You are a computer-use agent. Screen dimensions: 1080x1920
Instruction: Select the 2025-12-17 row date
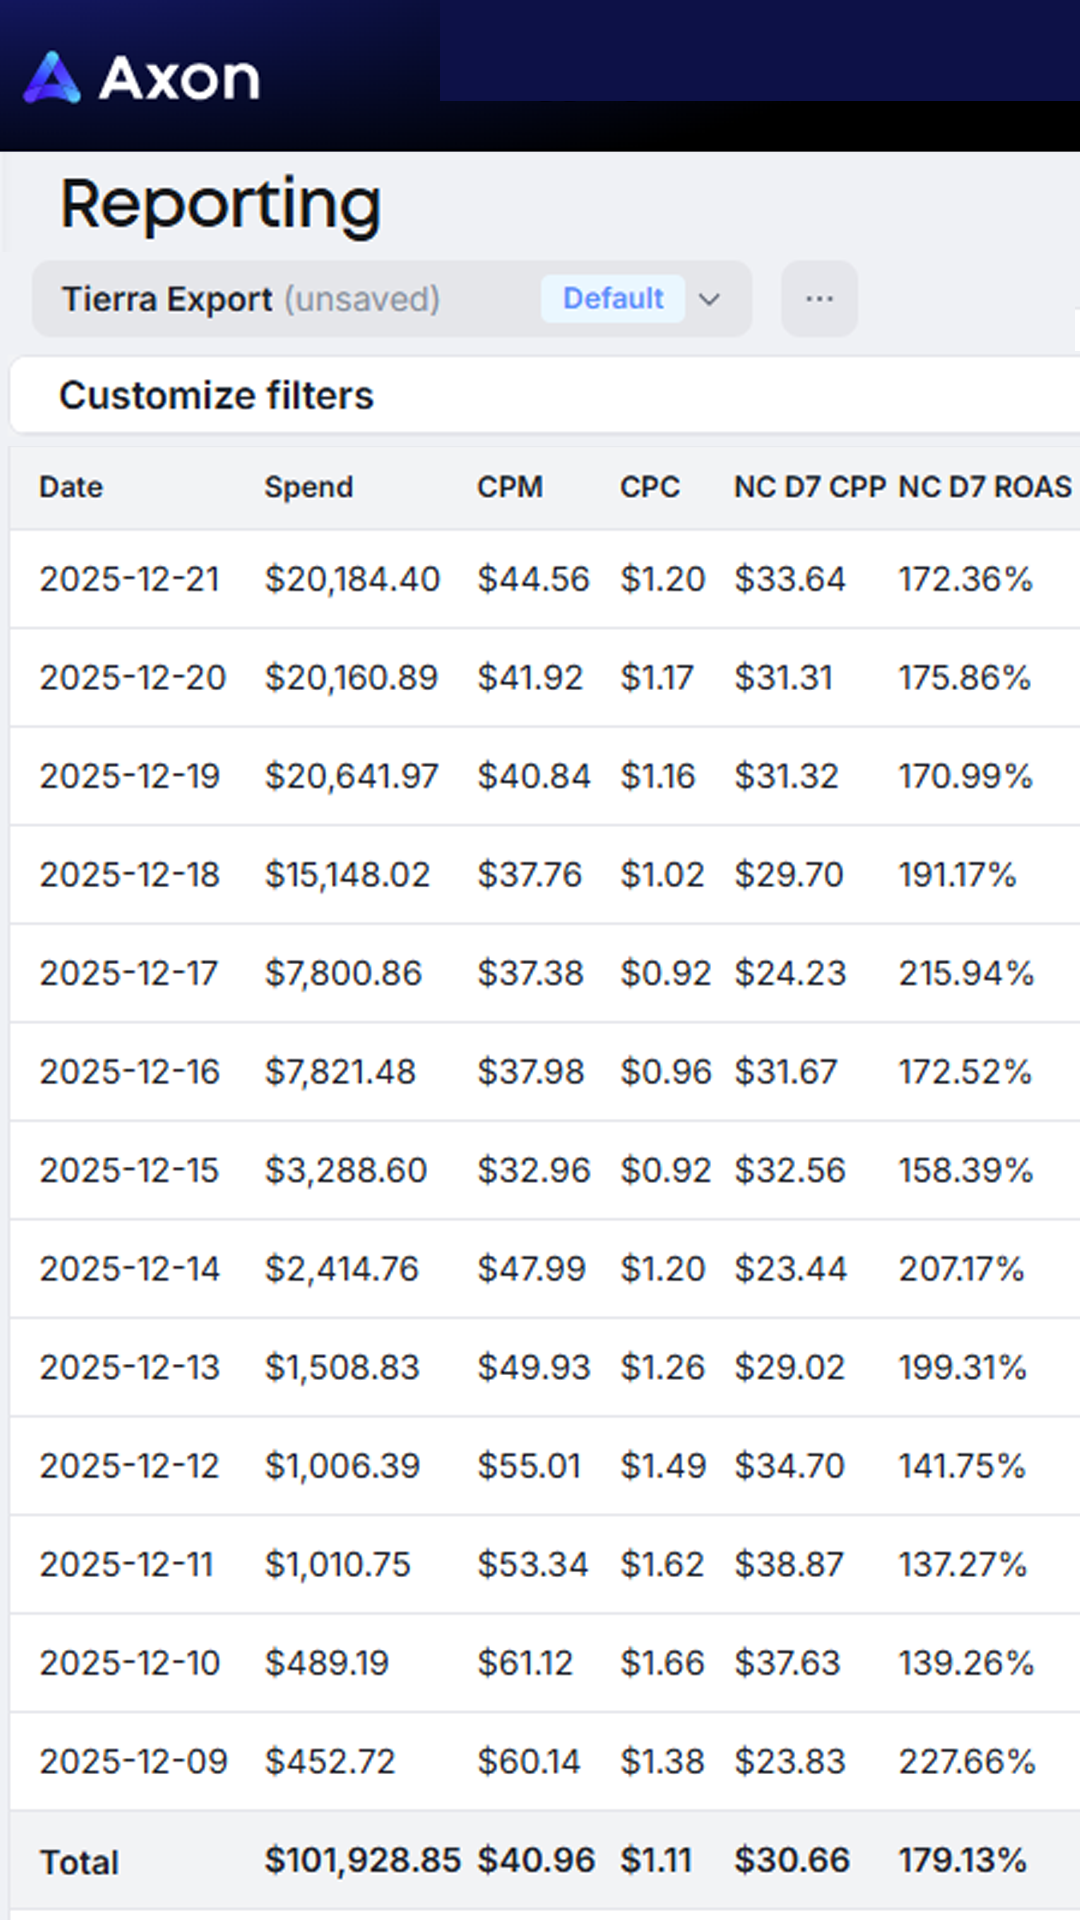[128, 973]
